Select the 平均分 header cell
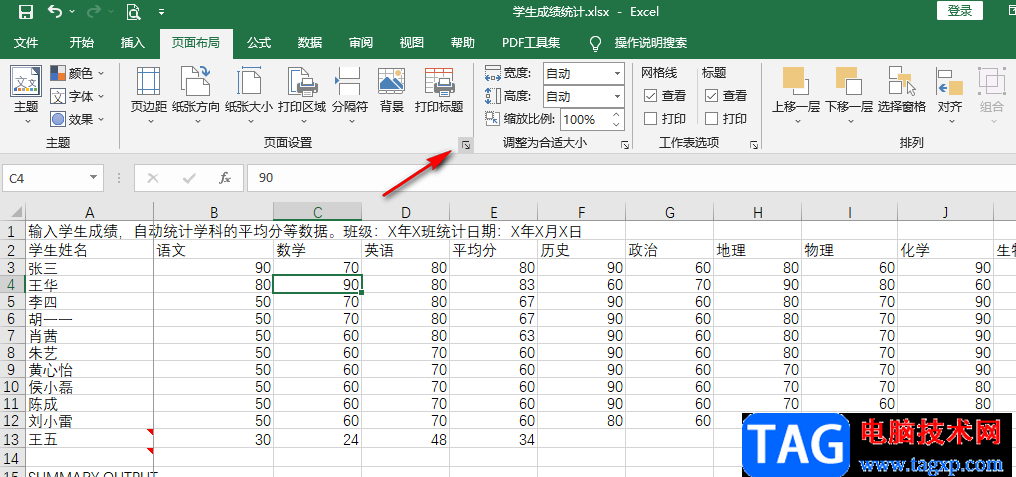This screenshot has height=477, width=1016. pyautogui.click(x=494, y=251)
